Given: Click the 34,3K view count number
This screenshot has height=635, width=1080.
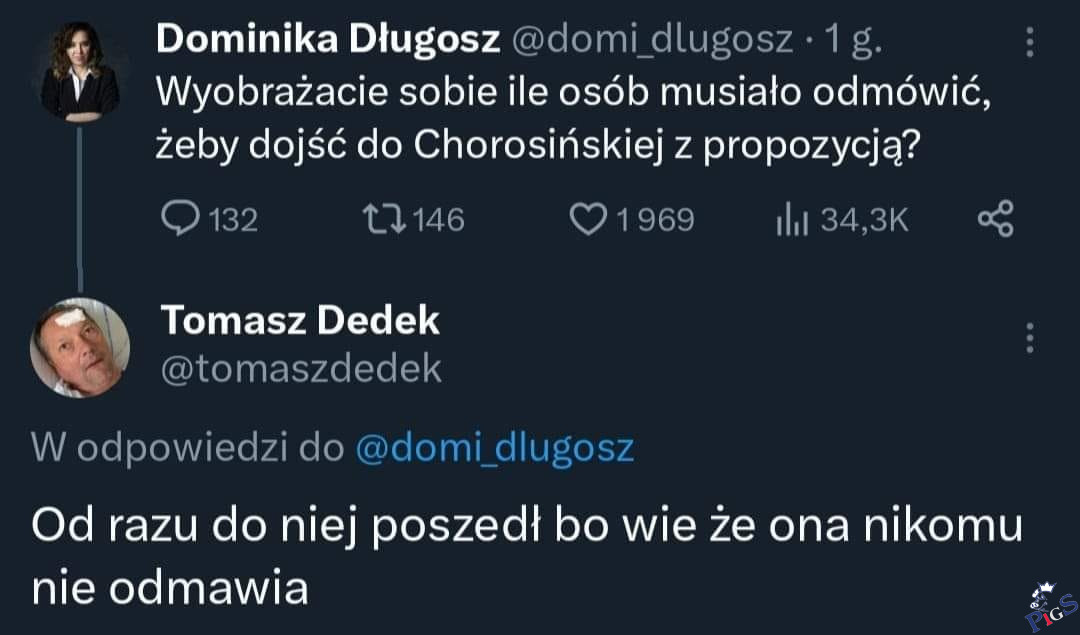Looking at the screenshot, I should point(865,219).
